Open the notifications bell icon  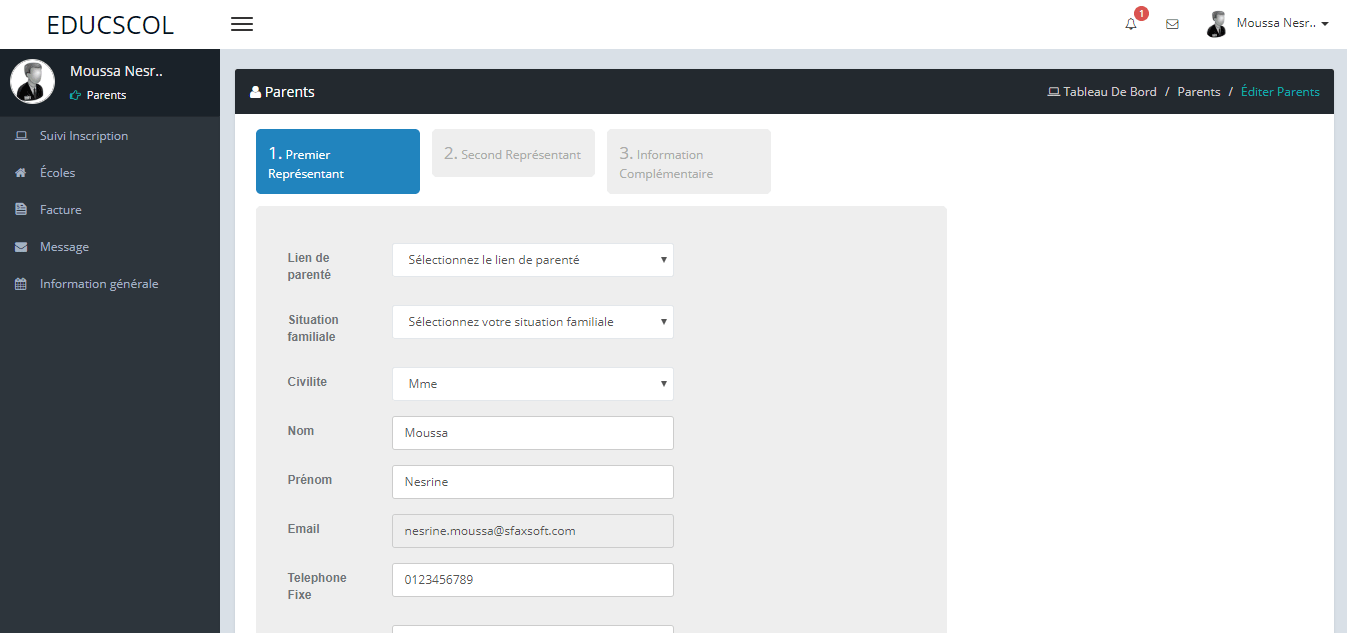[1131, 24]
